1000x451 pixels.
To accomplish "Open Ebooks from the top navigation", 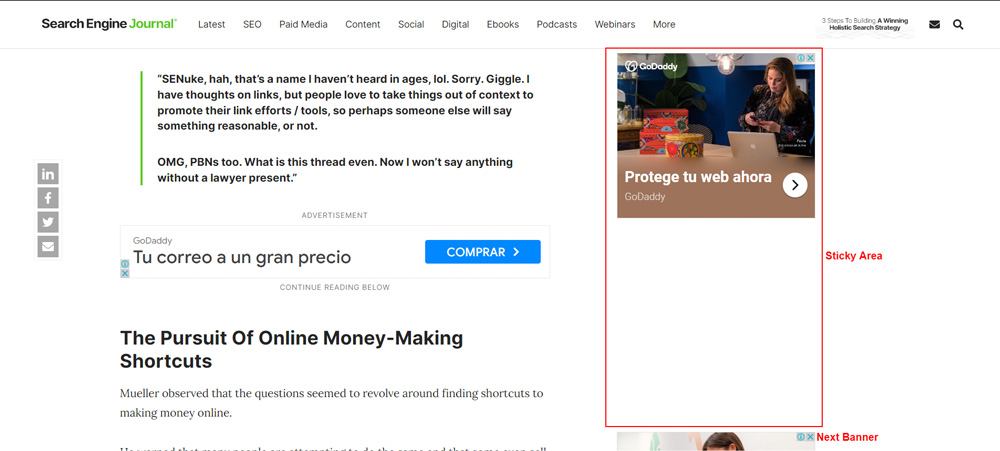I will tap(503, 24).
